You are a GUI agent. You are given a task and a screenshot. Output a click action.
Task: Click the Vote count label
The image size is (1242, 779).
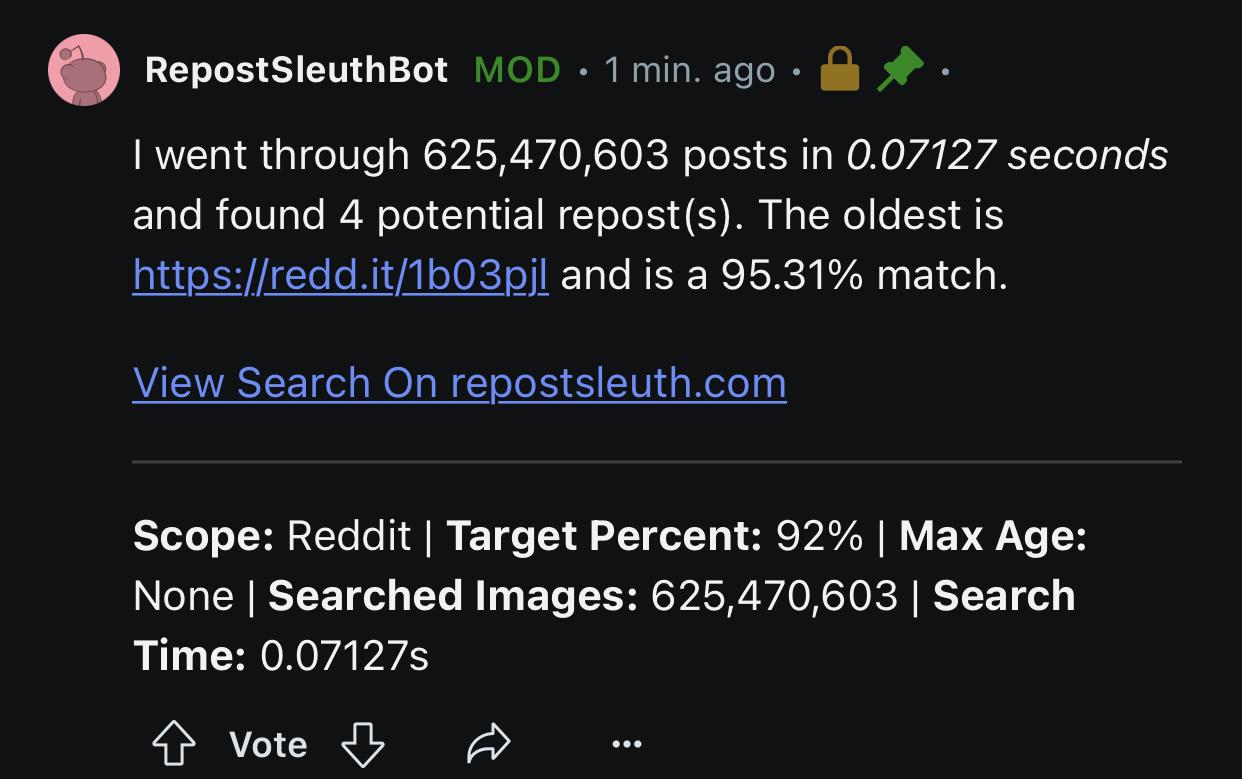coord(268,744)
